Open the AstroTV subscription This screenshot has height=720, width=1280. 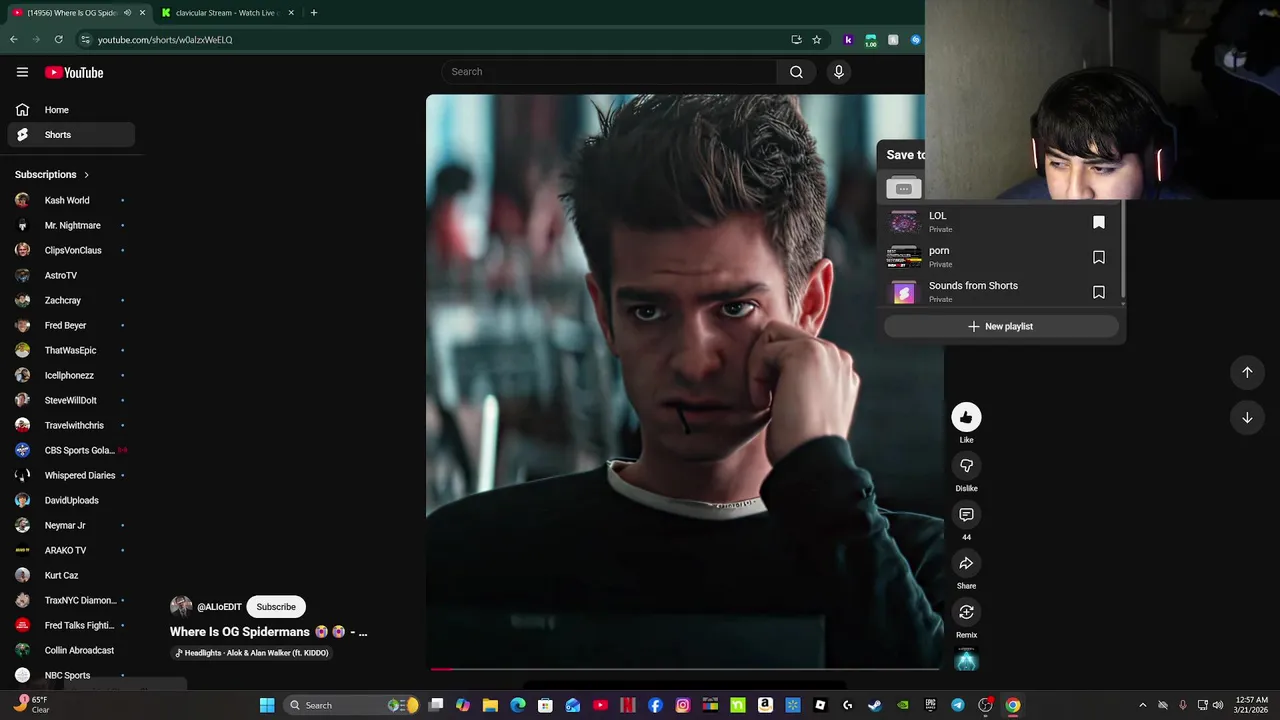coord(70,275)
